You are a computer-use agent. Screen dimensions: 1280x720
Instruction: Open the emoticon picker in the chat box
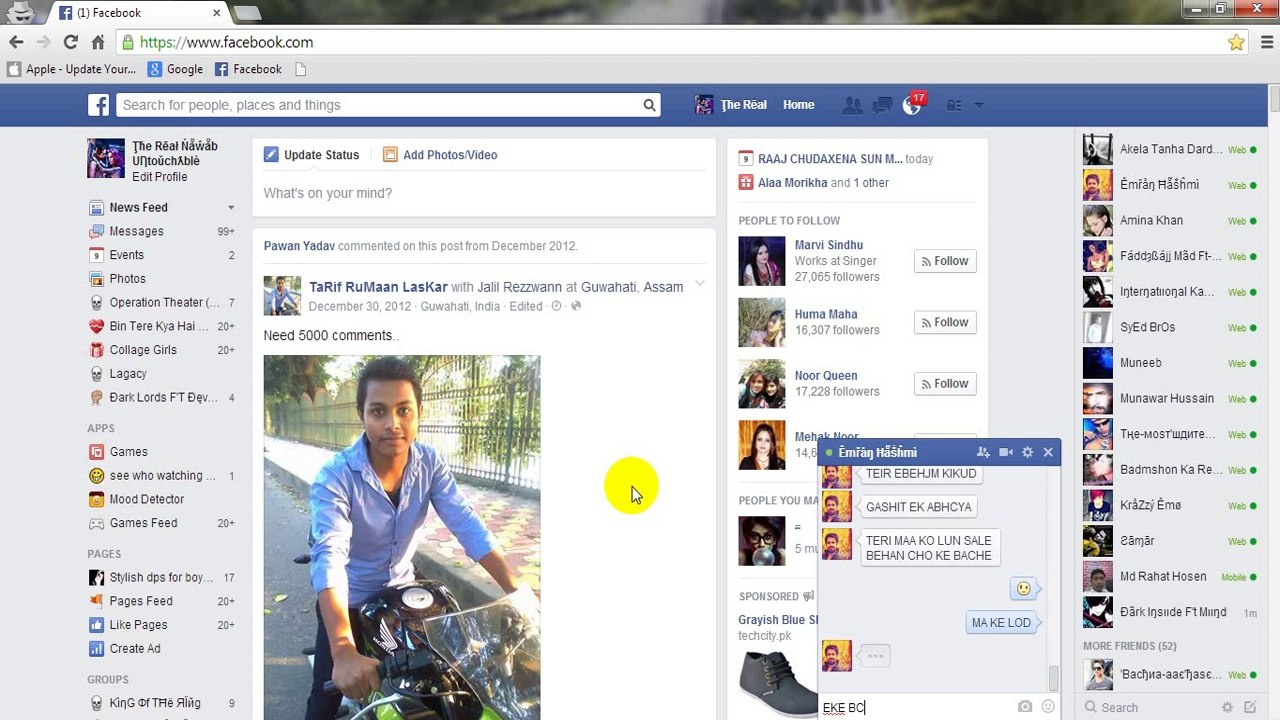1048,707
